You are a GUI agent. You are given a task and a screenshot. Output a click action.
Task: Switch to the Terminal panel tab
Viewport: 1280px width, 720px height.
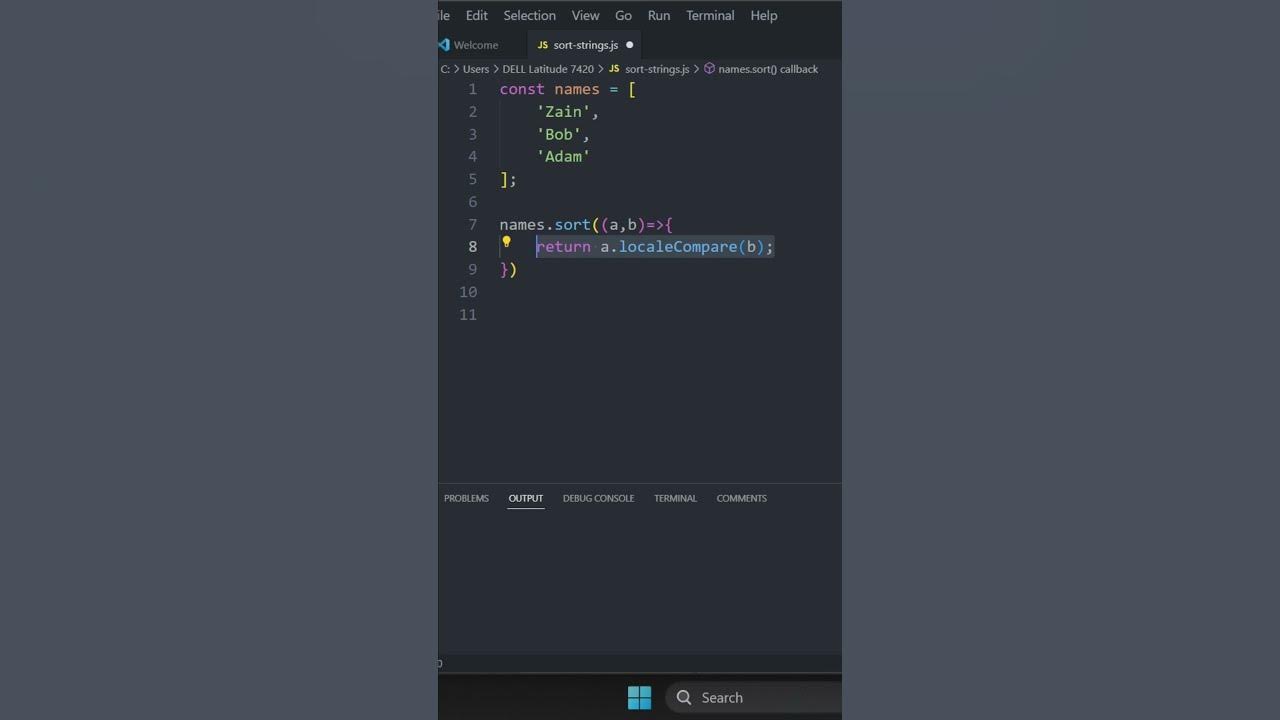675,498
